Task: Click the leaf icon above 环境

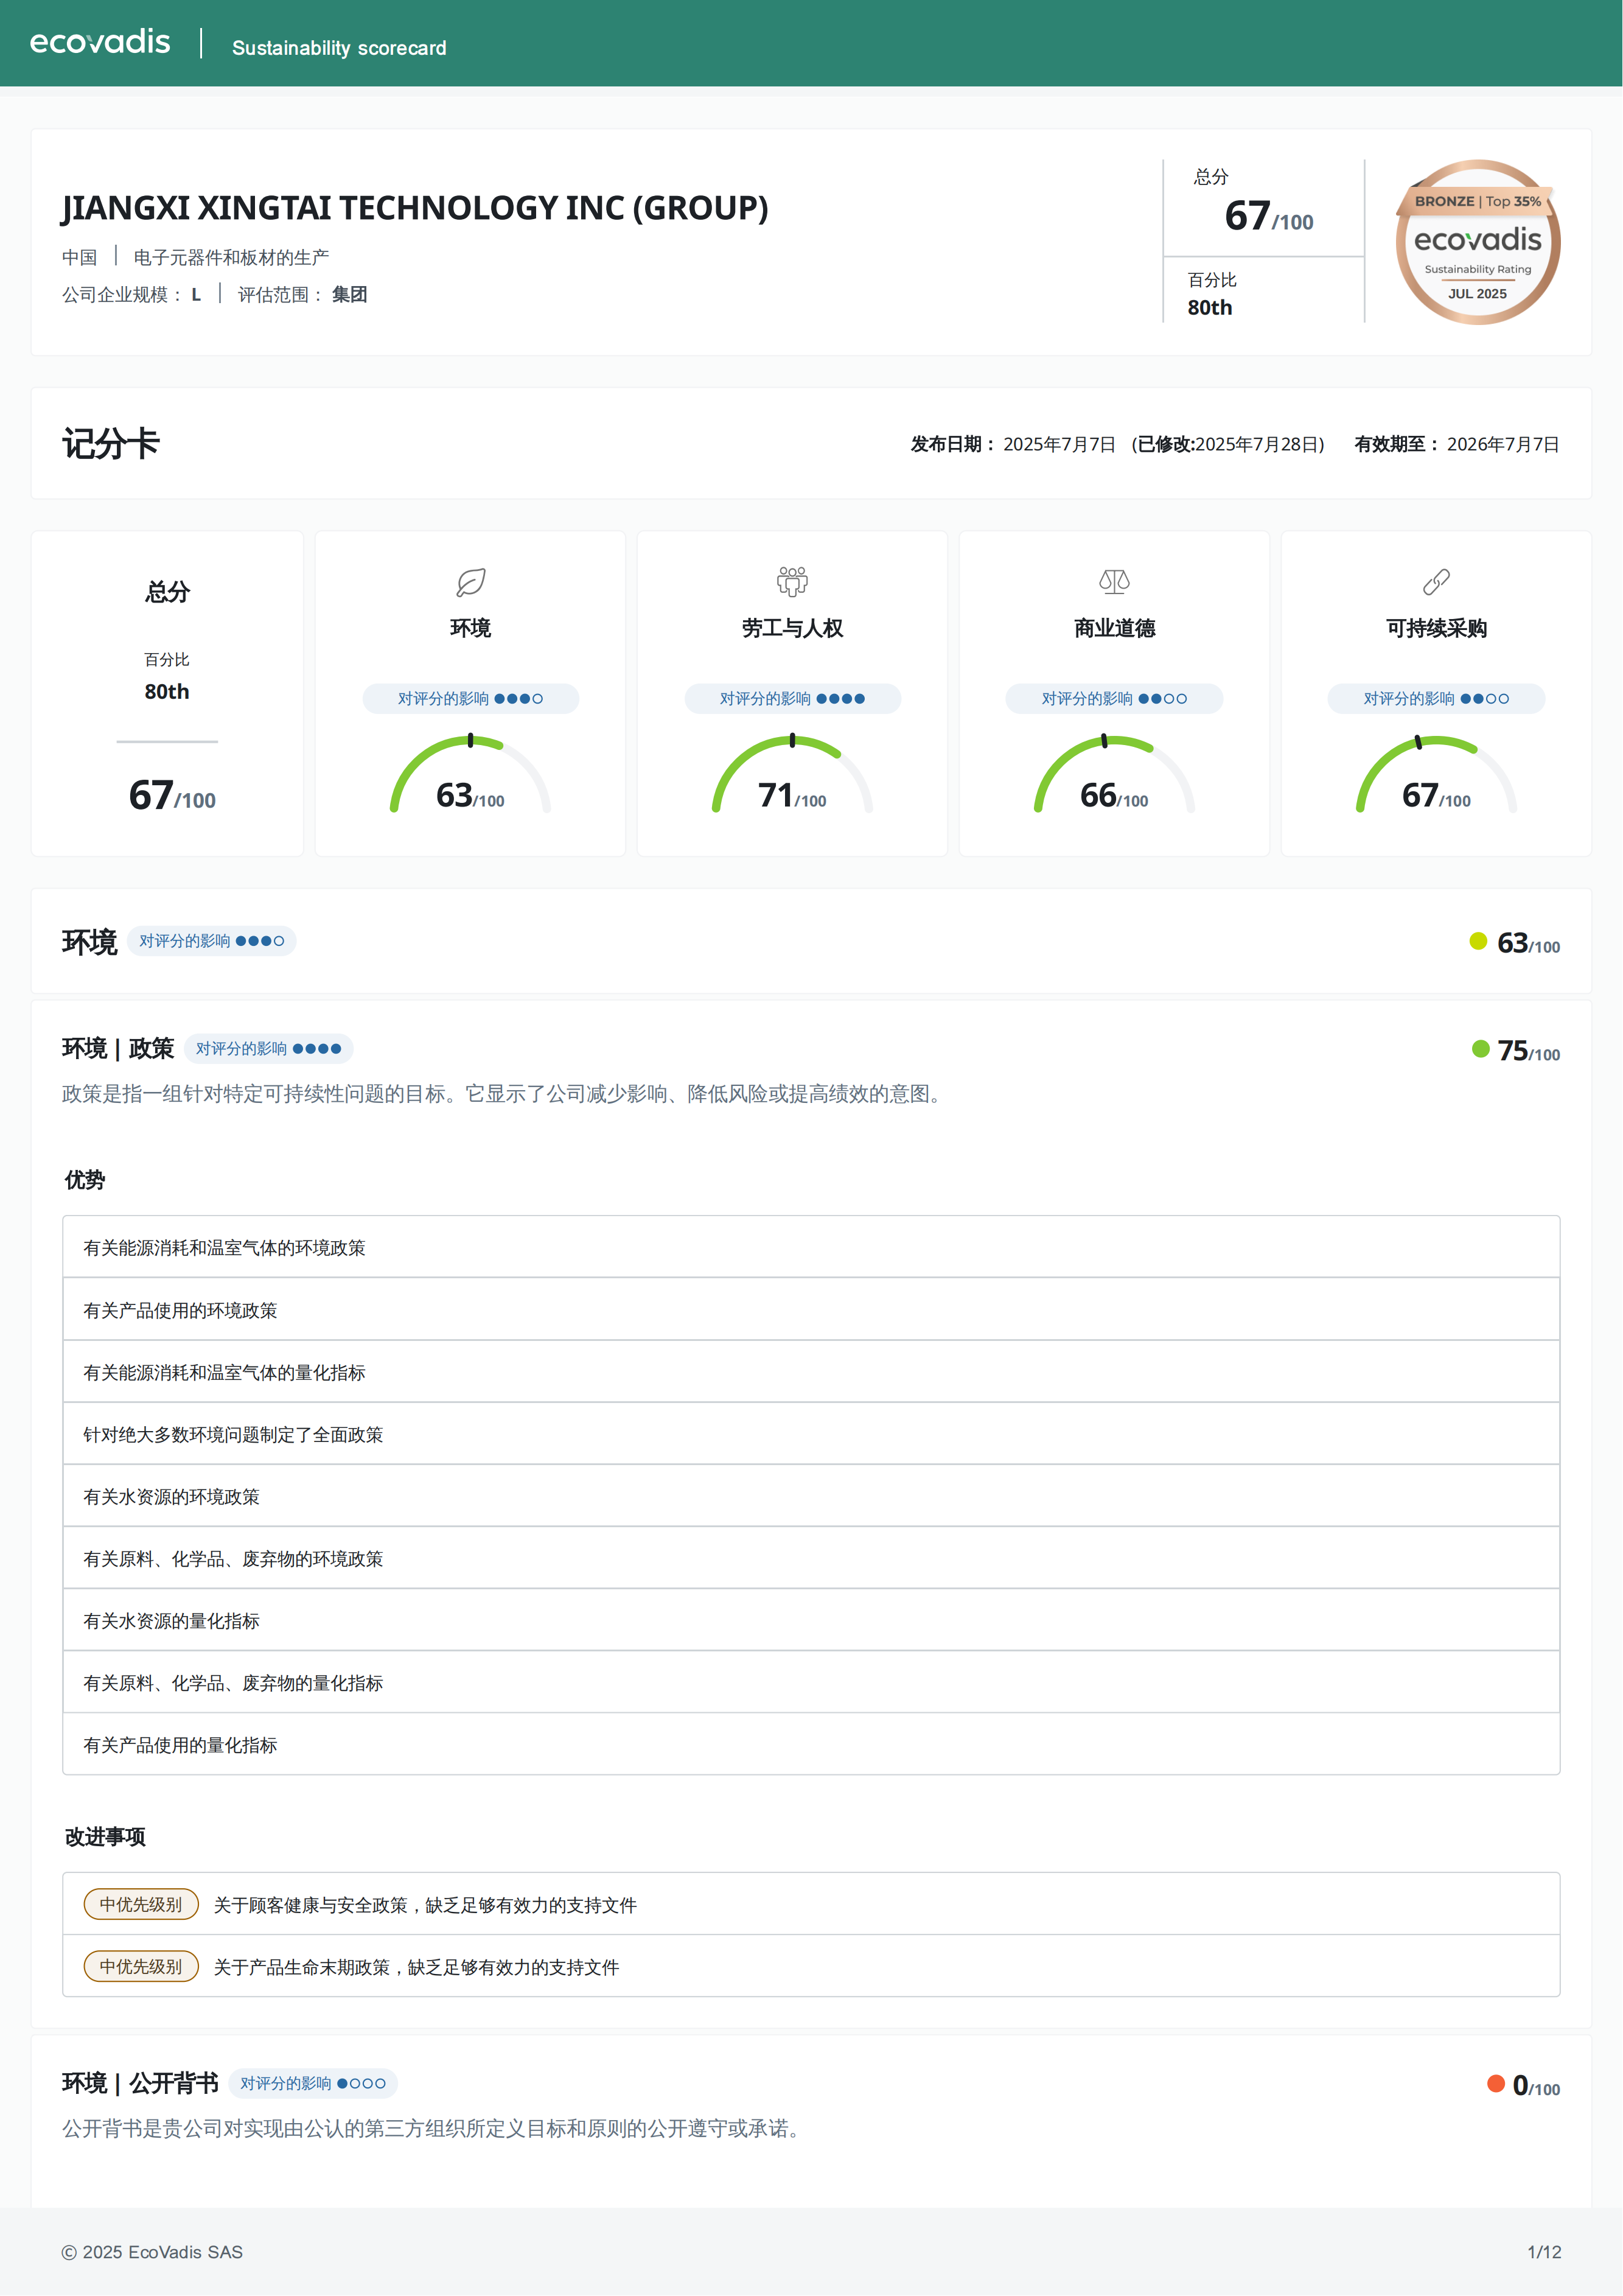Action: click(470, 582)
